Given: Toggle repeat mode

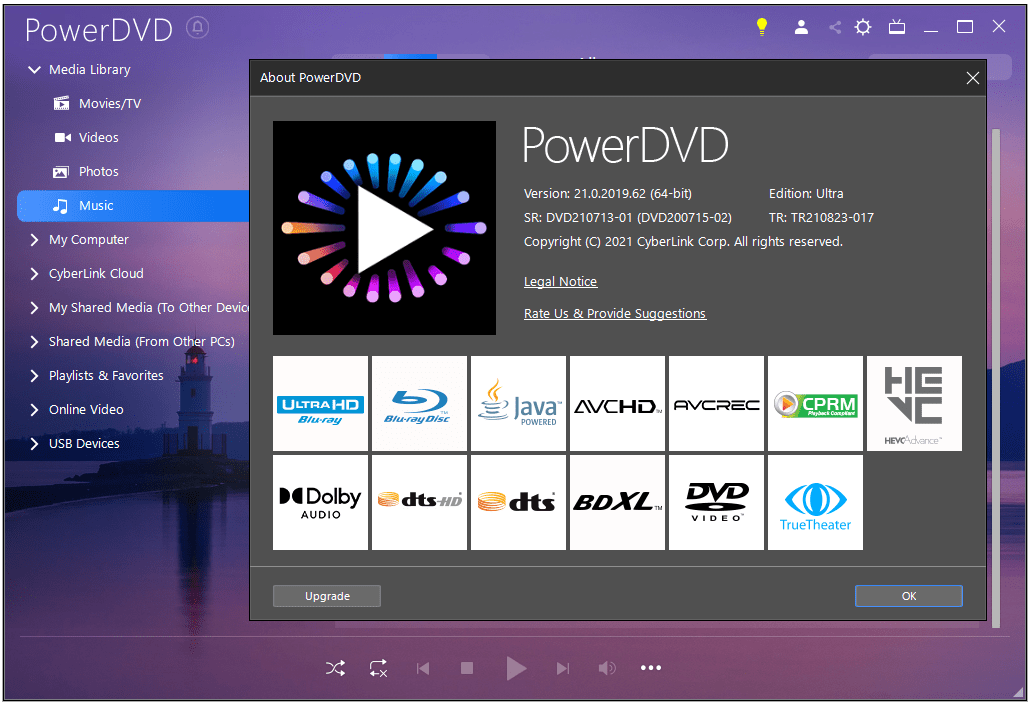Looking at the screenshot, I should (379, 669).
